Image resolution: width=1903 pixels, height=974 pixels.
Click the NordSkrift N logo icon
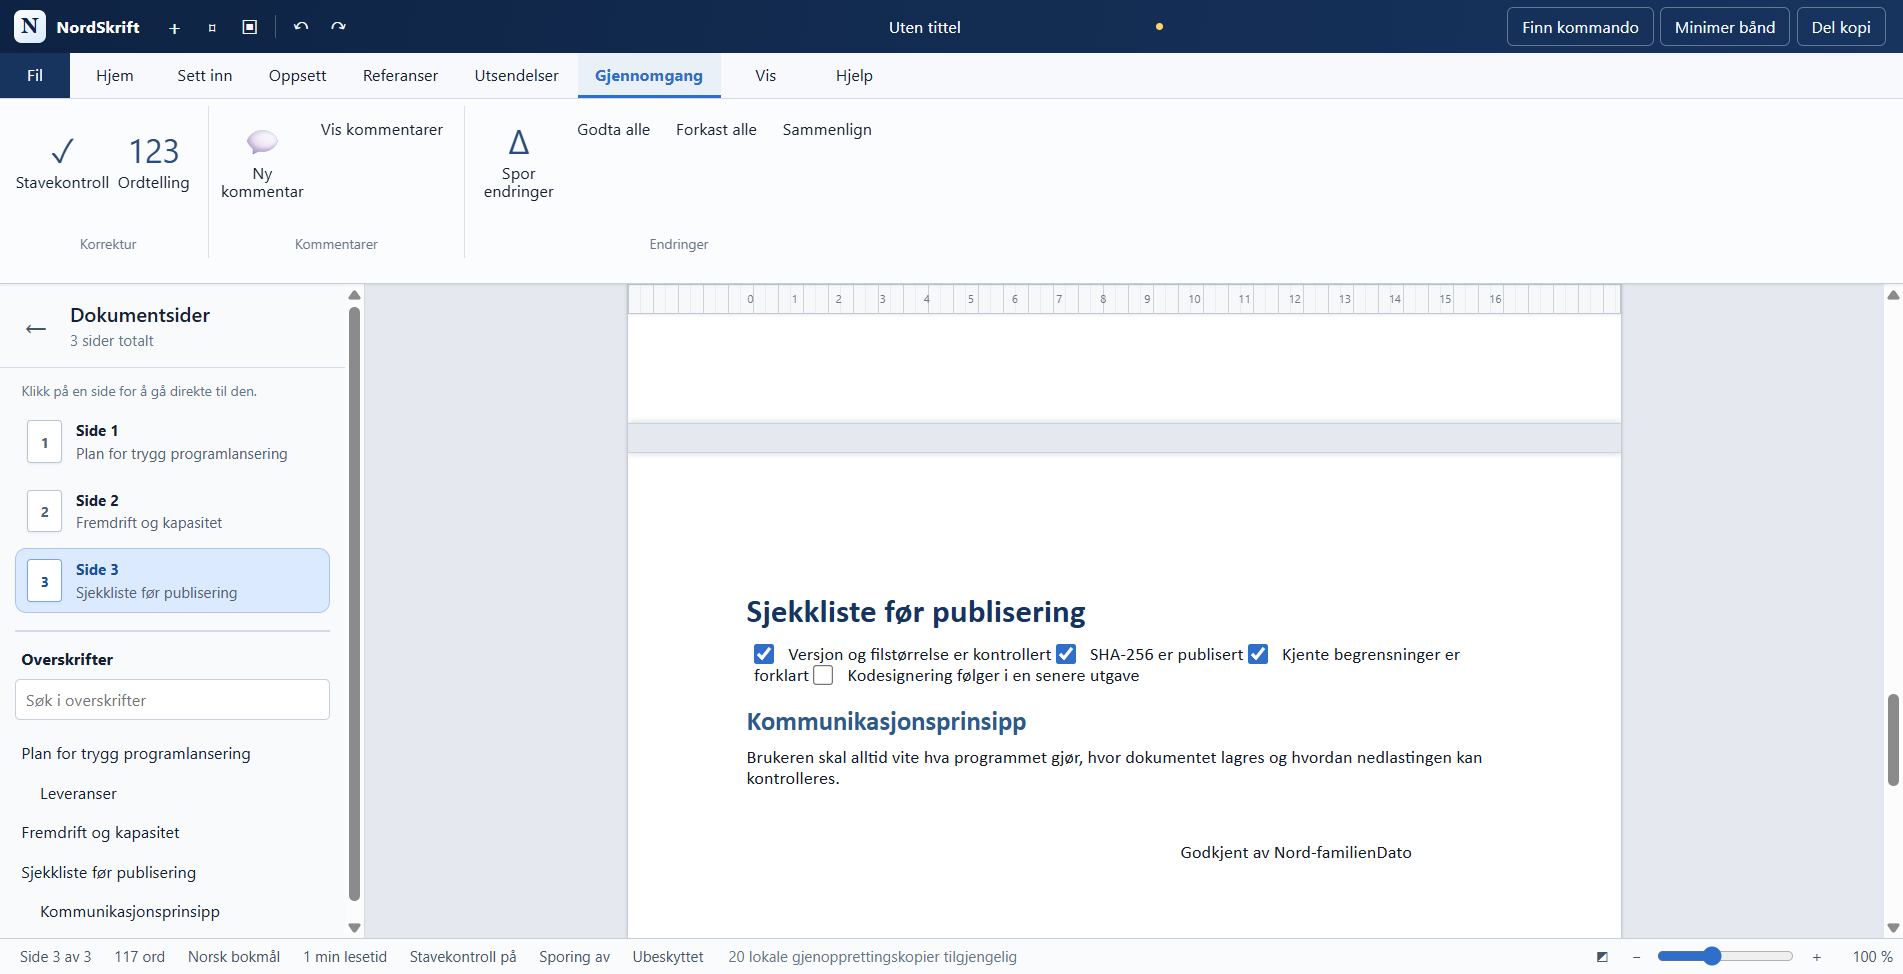[x=30, y=26]
